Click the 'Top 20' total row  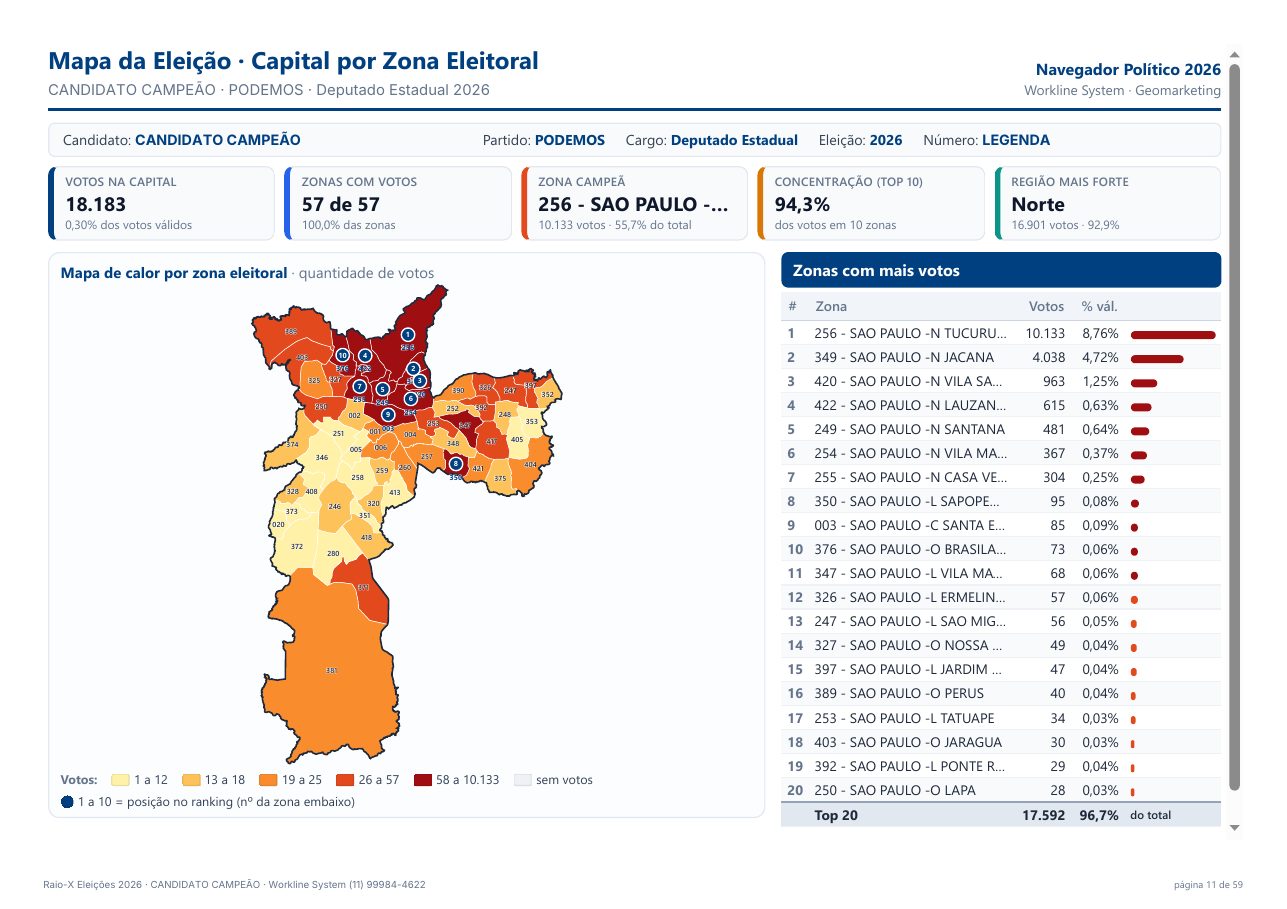[x=1001, y=815]
